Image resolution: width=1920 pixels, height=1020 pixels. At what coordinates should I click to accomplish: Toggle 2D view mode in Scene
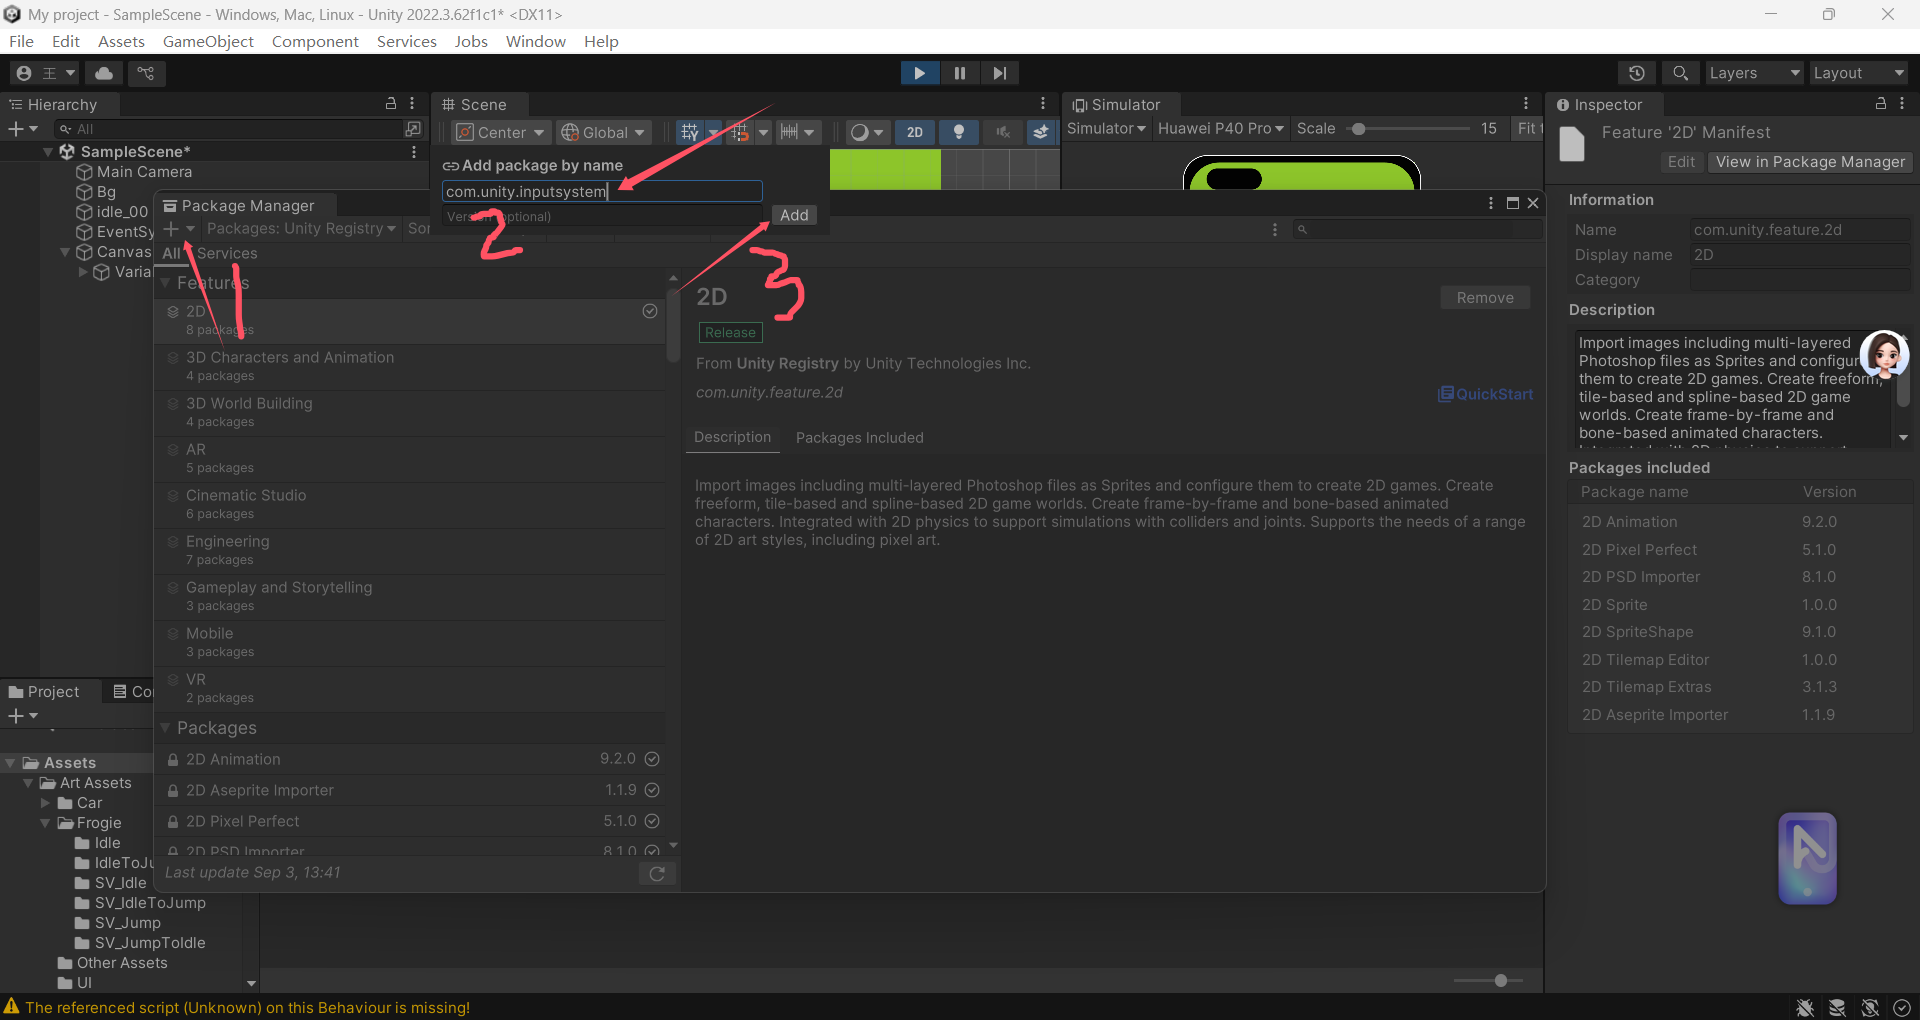915,132
